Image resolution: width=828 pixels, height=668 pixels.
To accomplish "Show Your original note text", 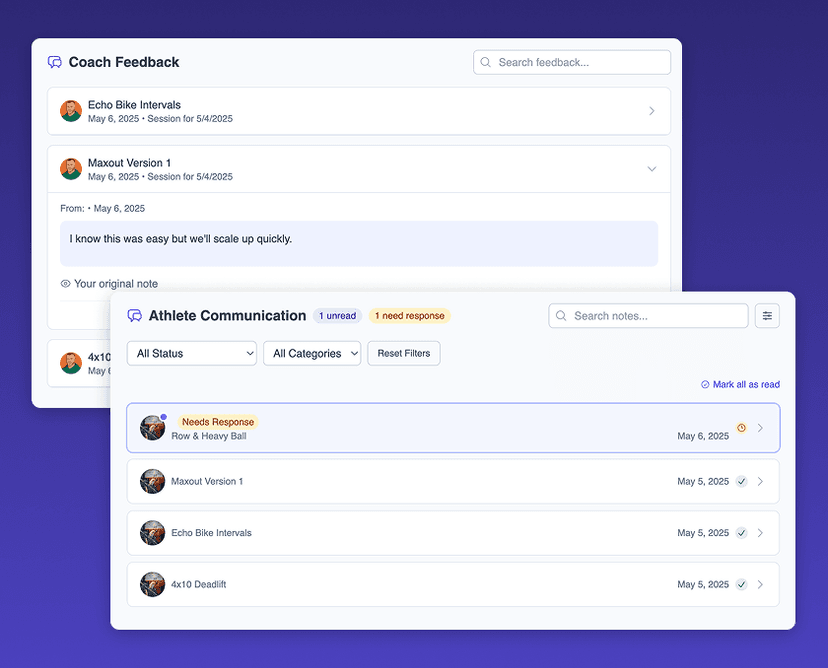I will click(x=116, y=284).
